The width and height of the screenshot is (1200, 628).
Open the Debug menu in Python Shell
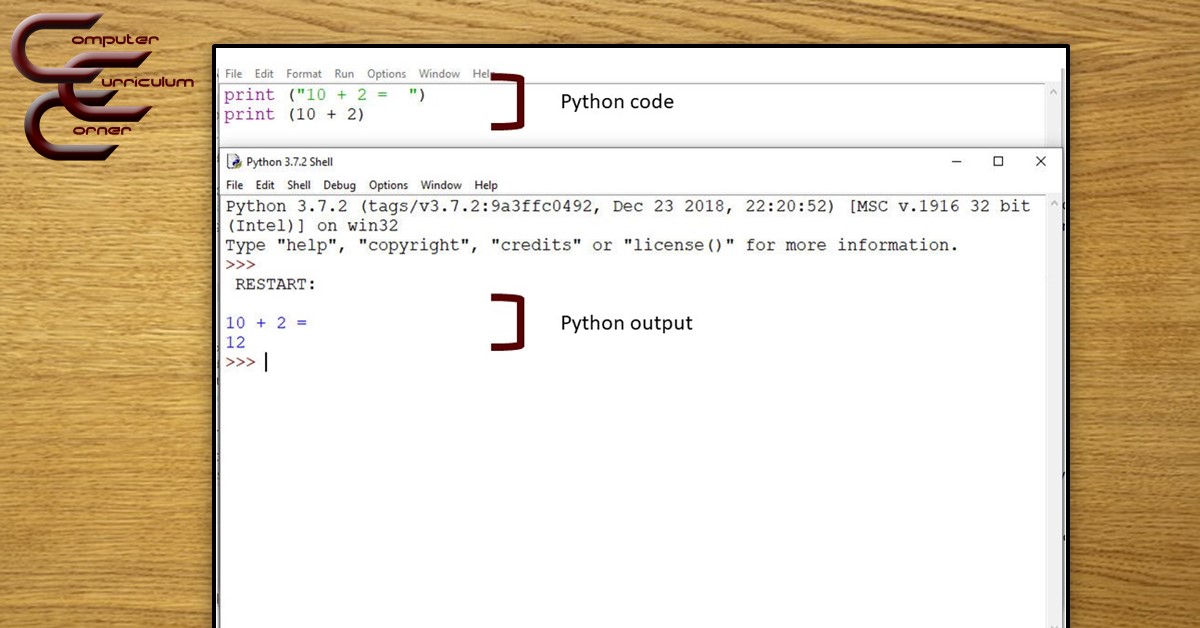coord(339,185)
